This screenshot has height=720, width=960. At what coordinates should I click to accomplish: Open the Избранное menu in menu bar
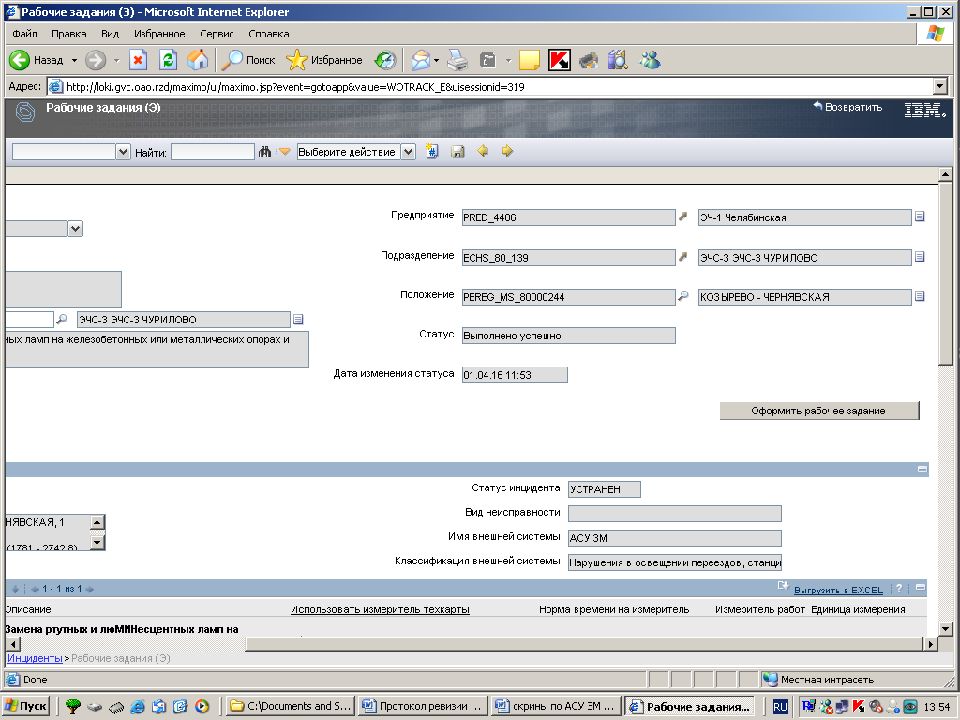click(159, 34)
